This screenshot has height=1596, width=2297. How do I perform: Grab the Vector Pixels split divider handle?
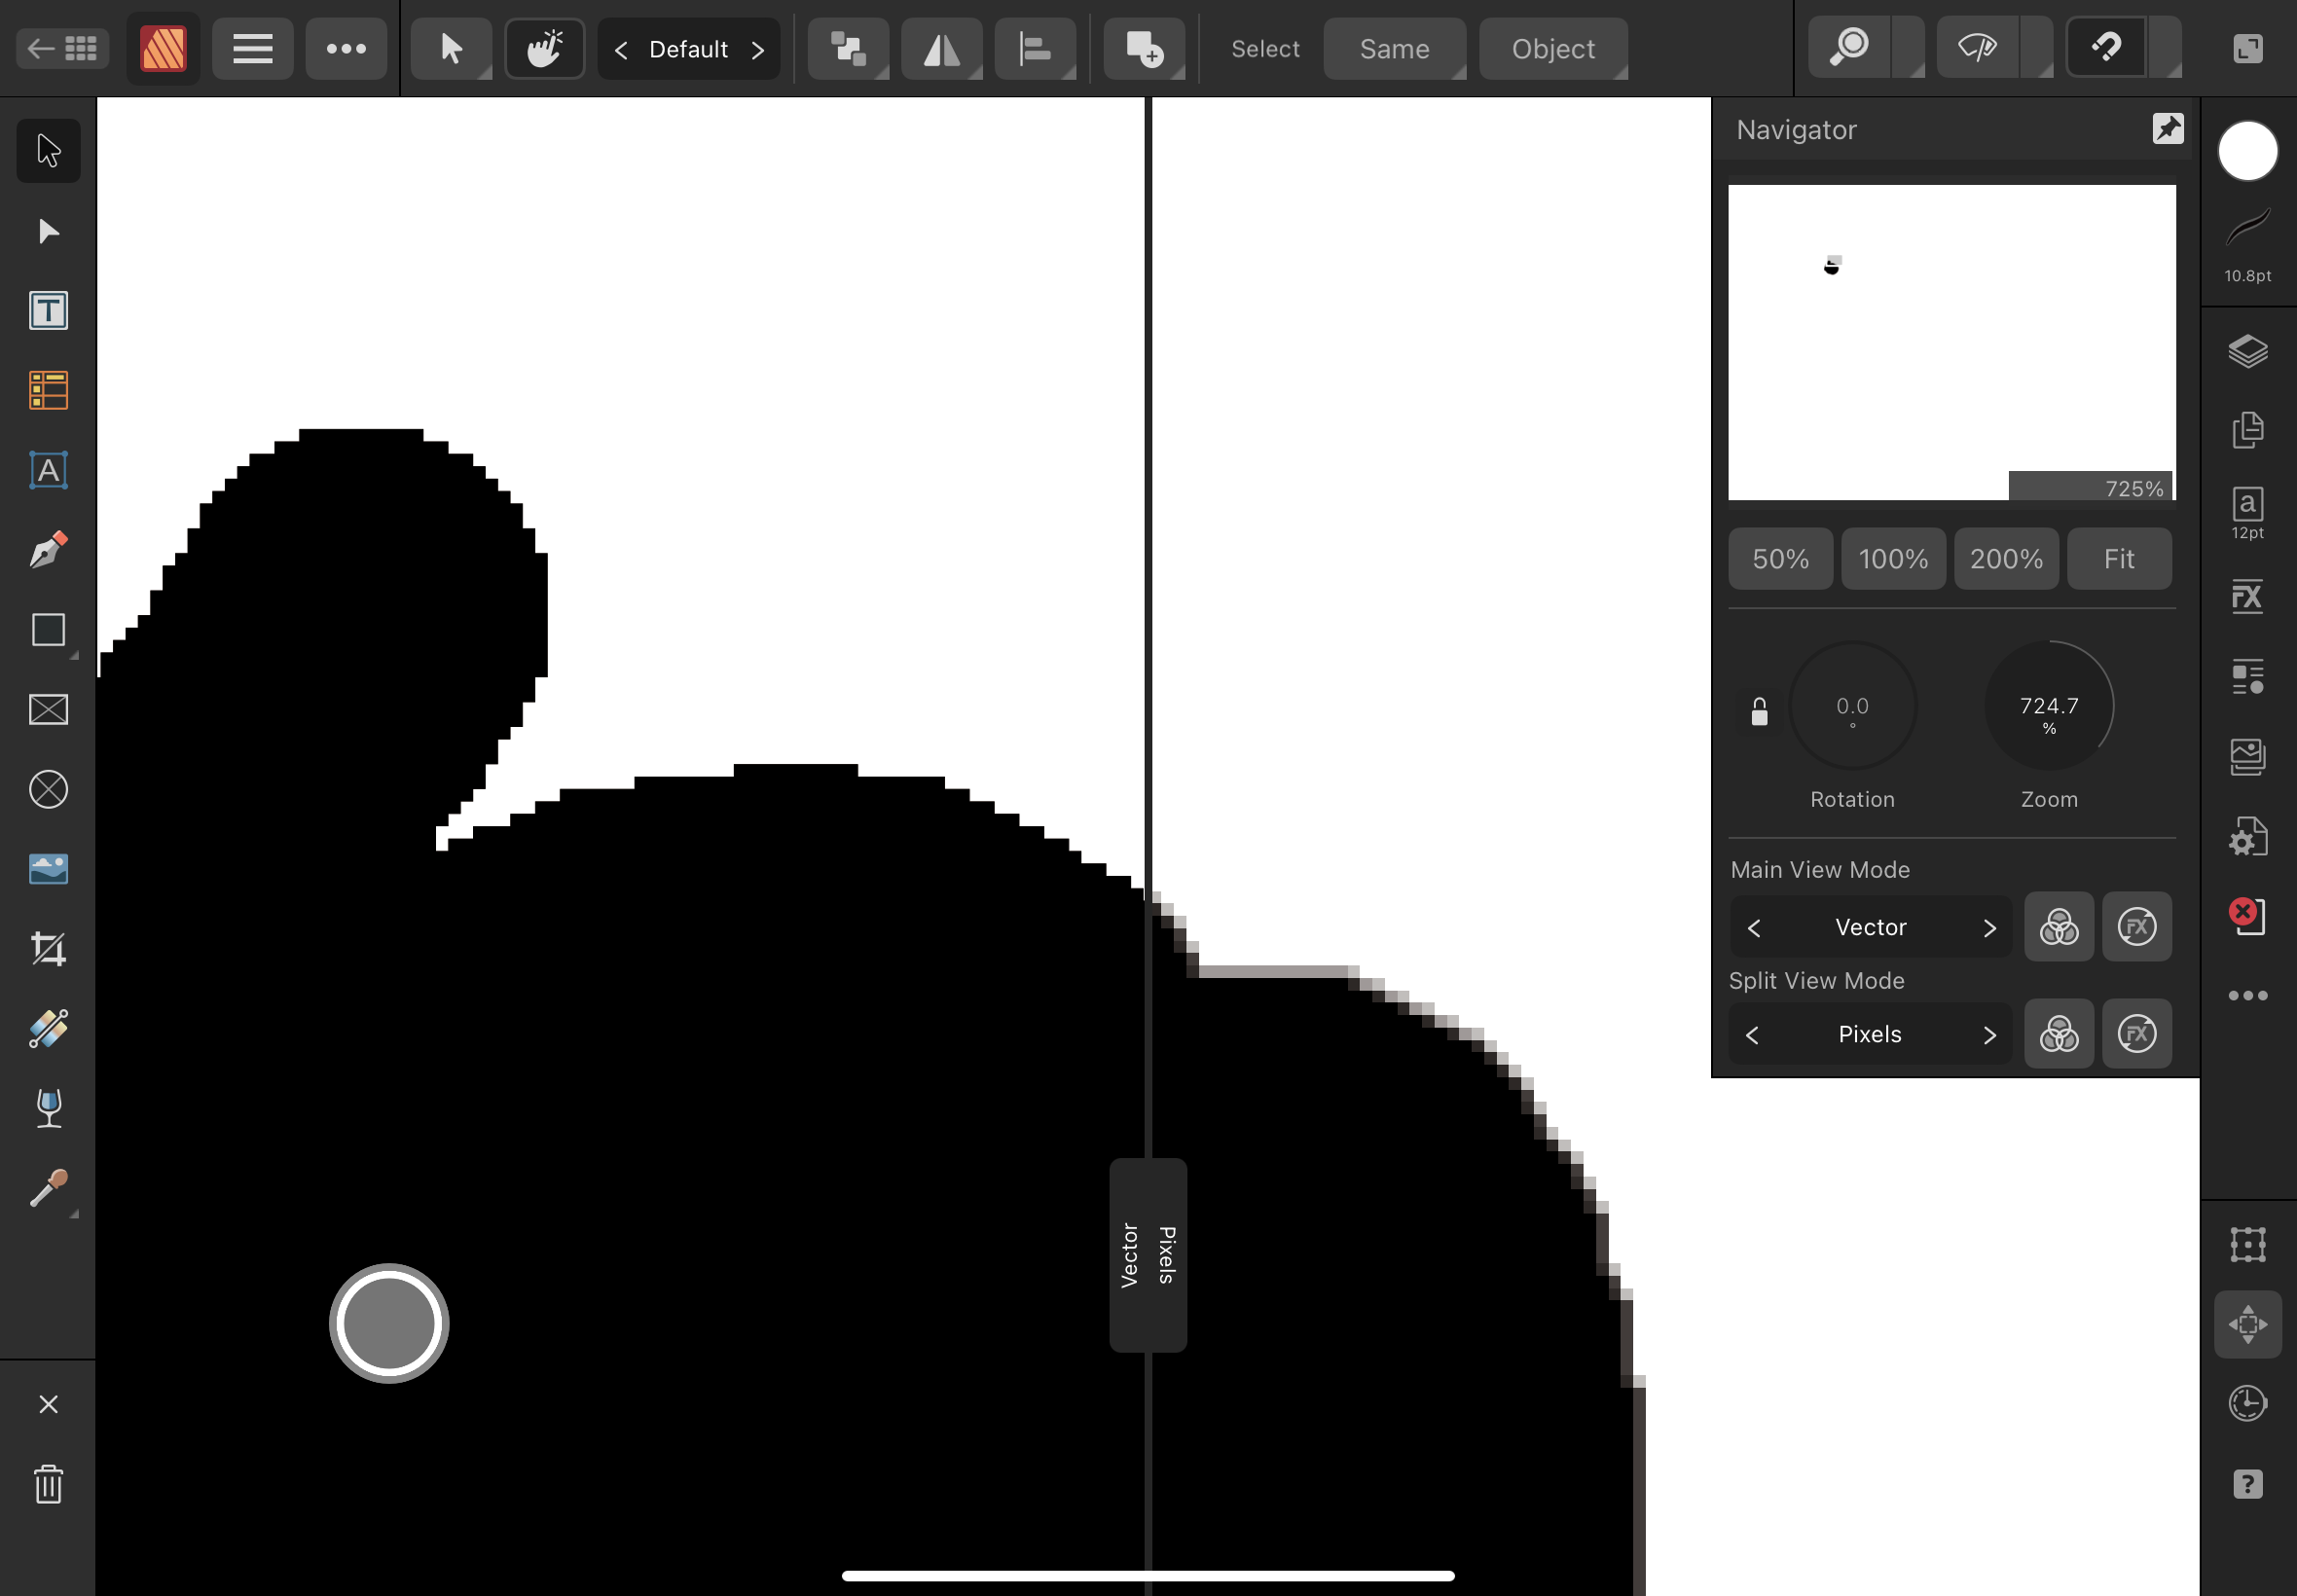tap(1148, 1255)
